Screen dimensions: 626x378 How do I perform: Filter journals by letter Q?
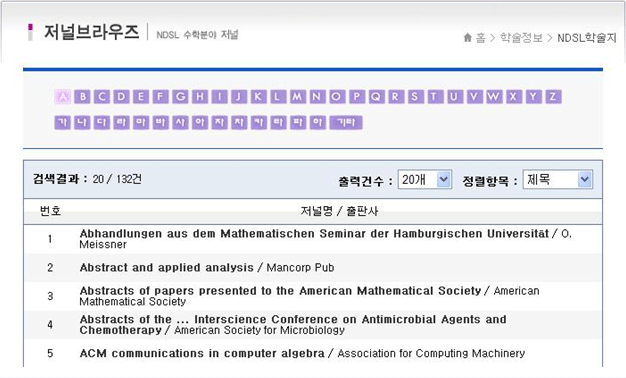(376, 97)
